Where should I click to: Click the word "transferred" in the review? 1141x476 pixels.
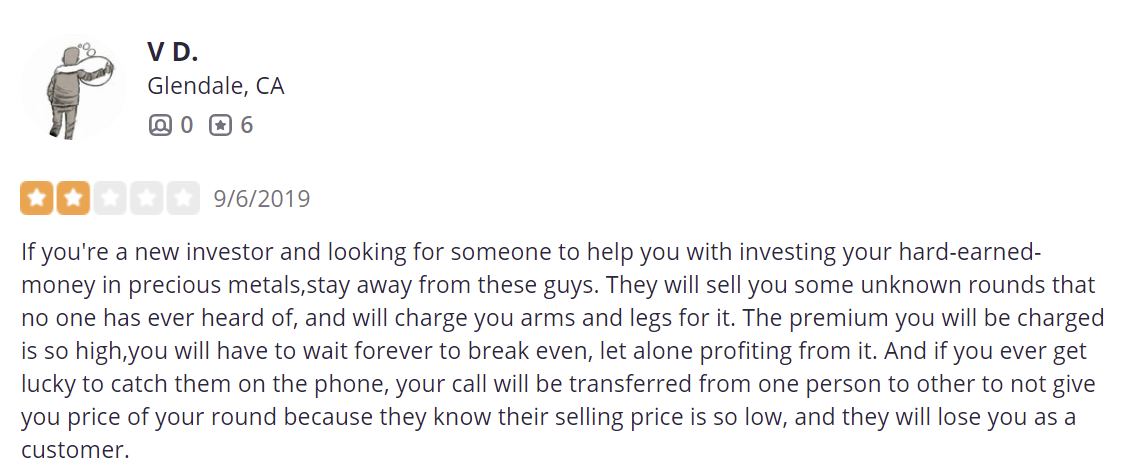629,384
